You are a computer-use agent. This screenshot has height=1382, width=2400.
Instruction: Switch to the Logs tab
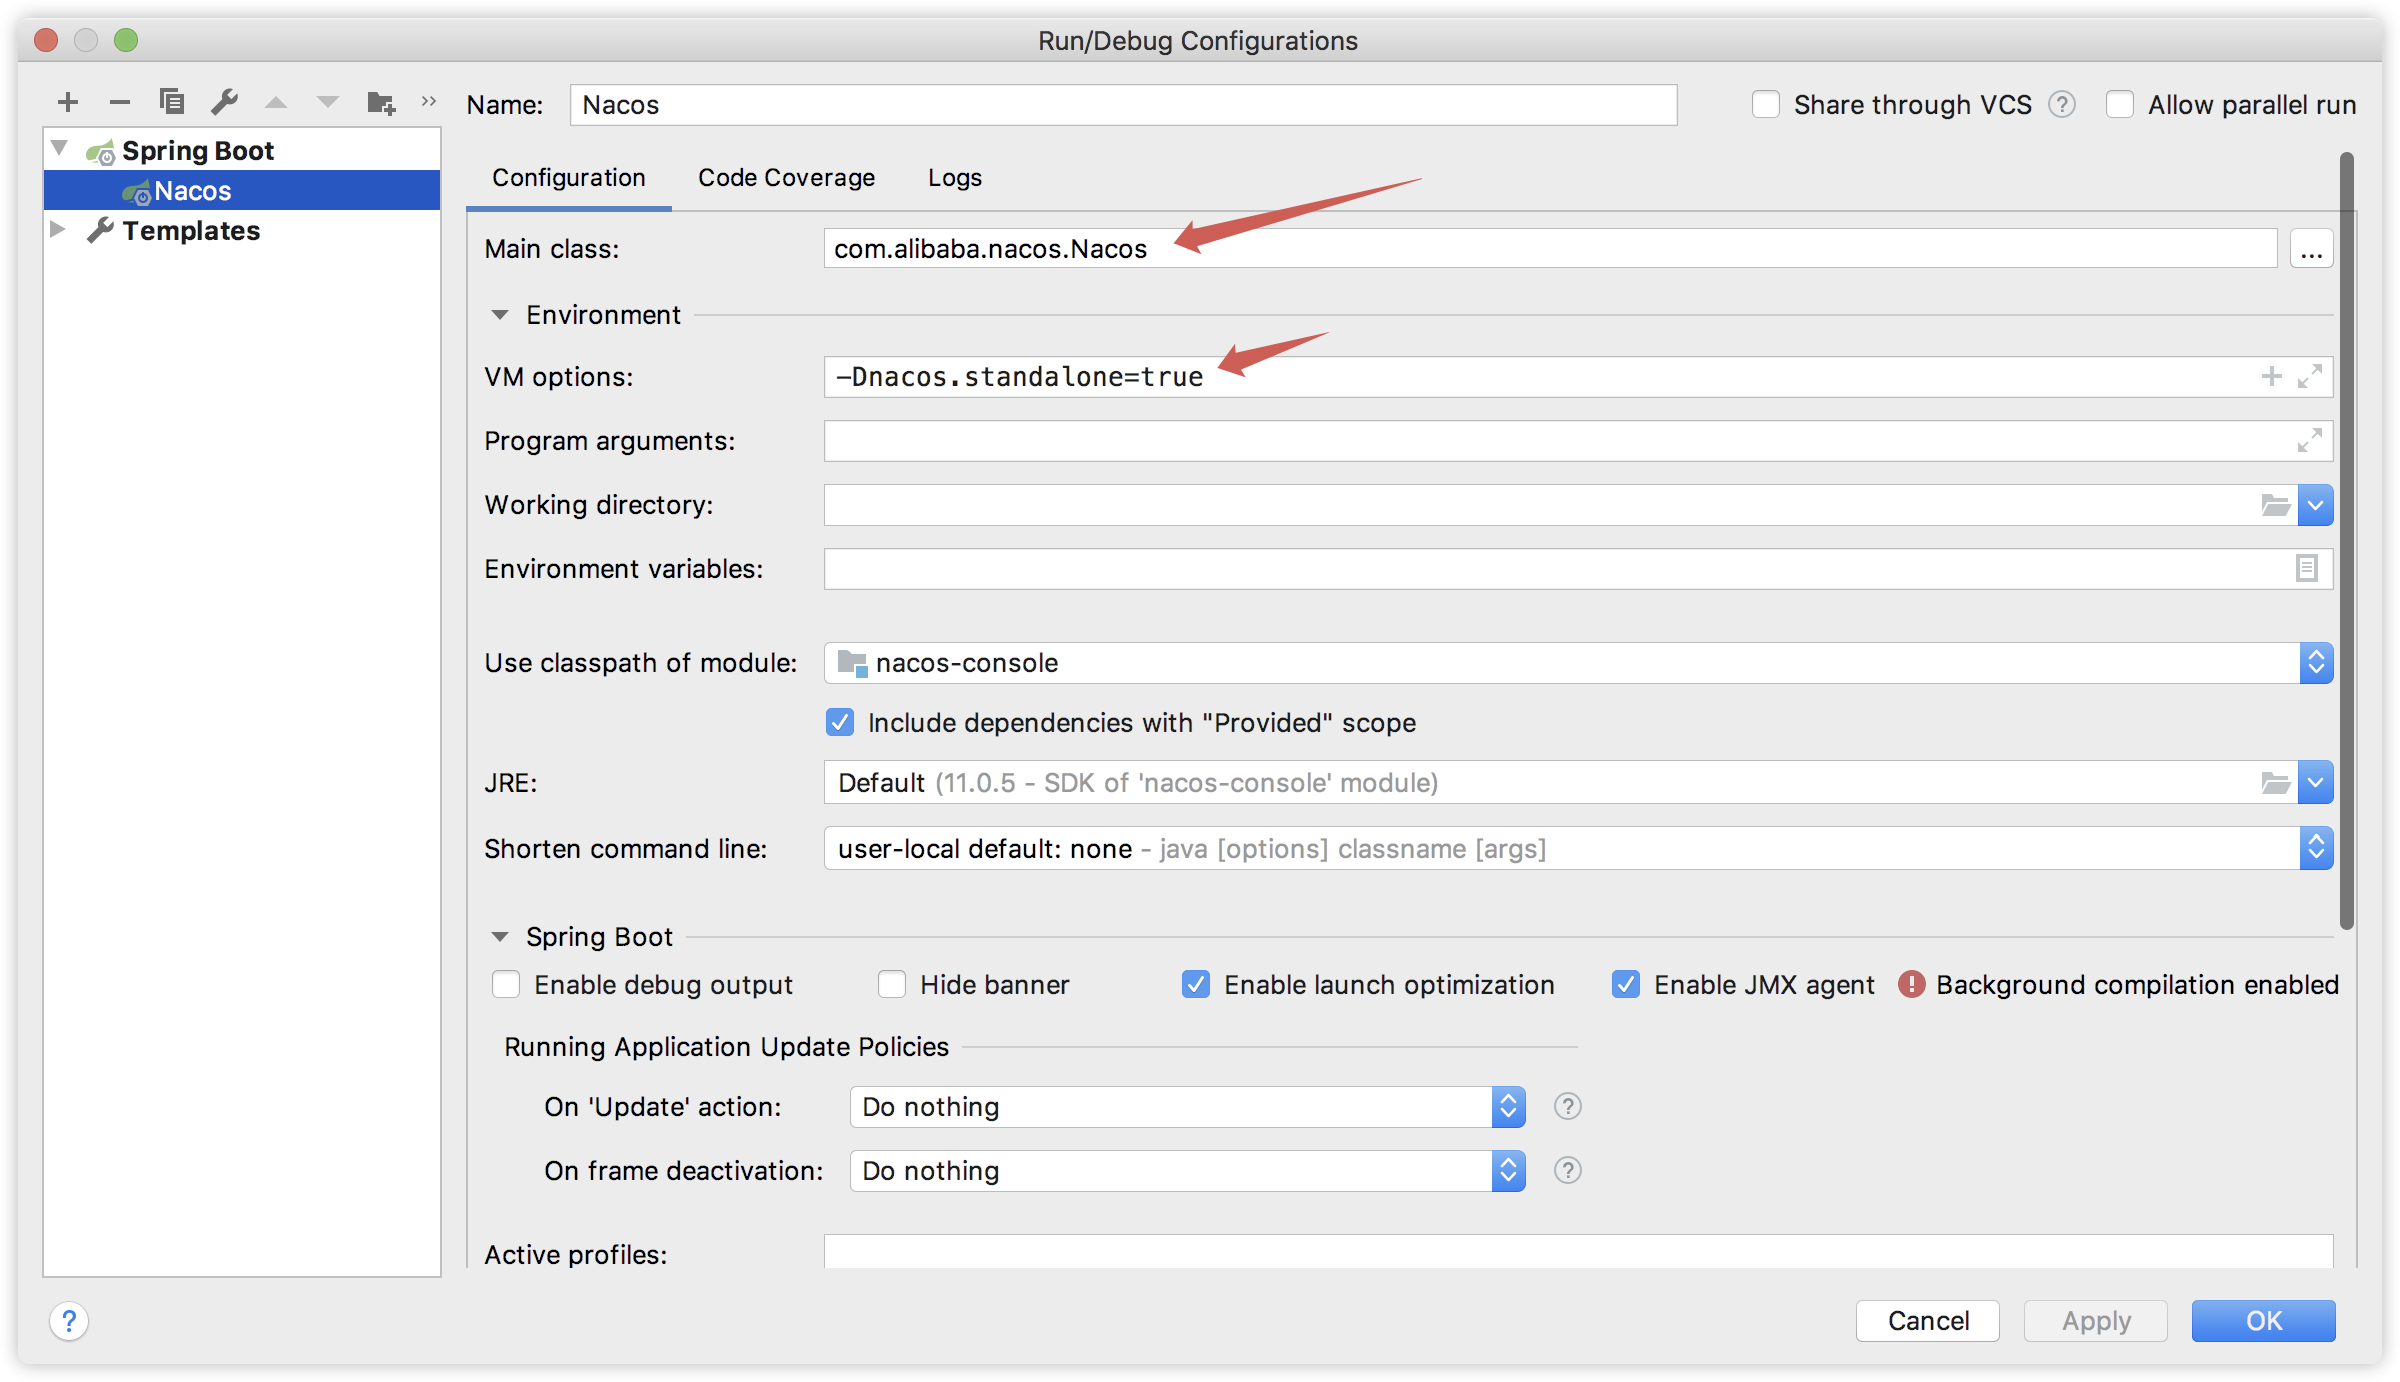pyautogui.click(x=954, y=178)
